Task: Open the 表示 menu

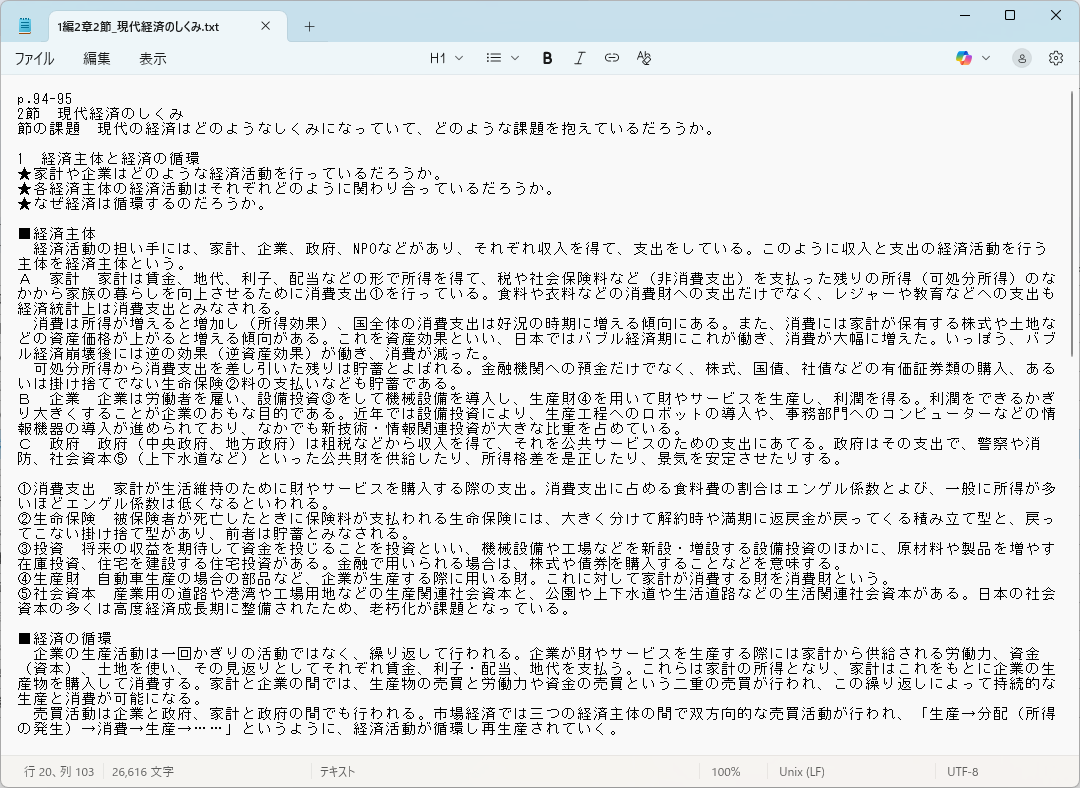Action: click(153, 59)
